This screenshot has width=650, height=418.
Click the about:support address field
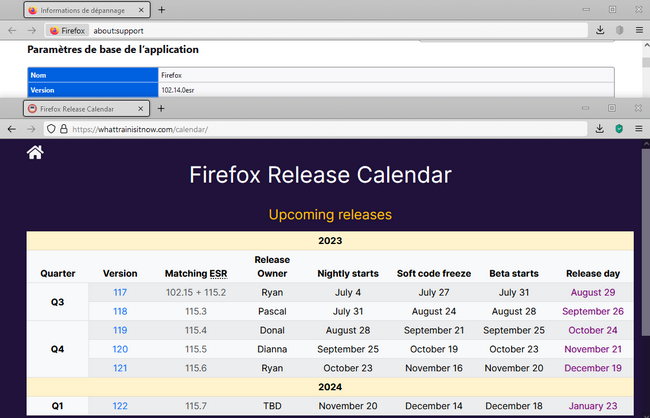(x=316, y=30)
